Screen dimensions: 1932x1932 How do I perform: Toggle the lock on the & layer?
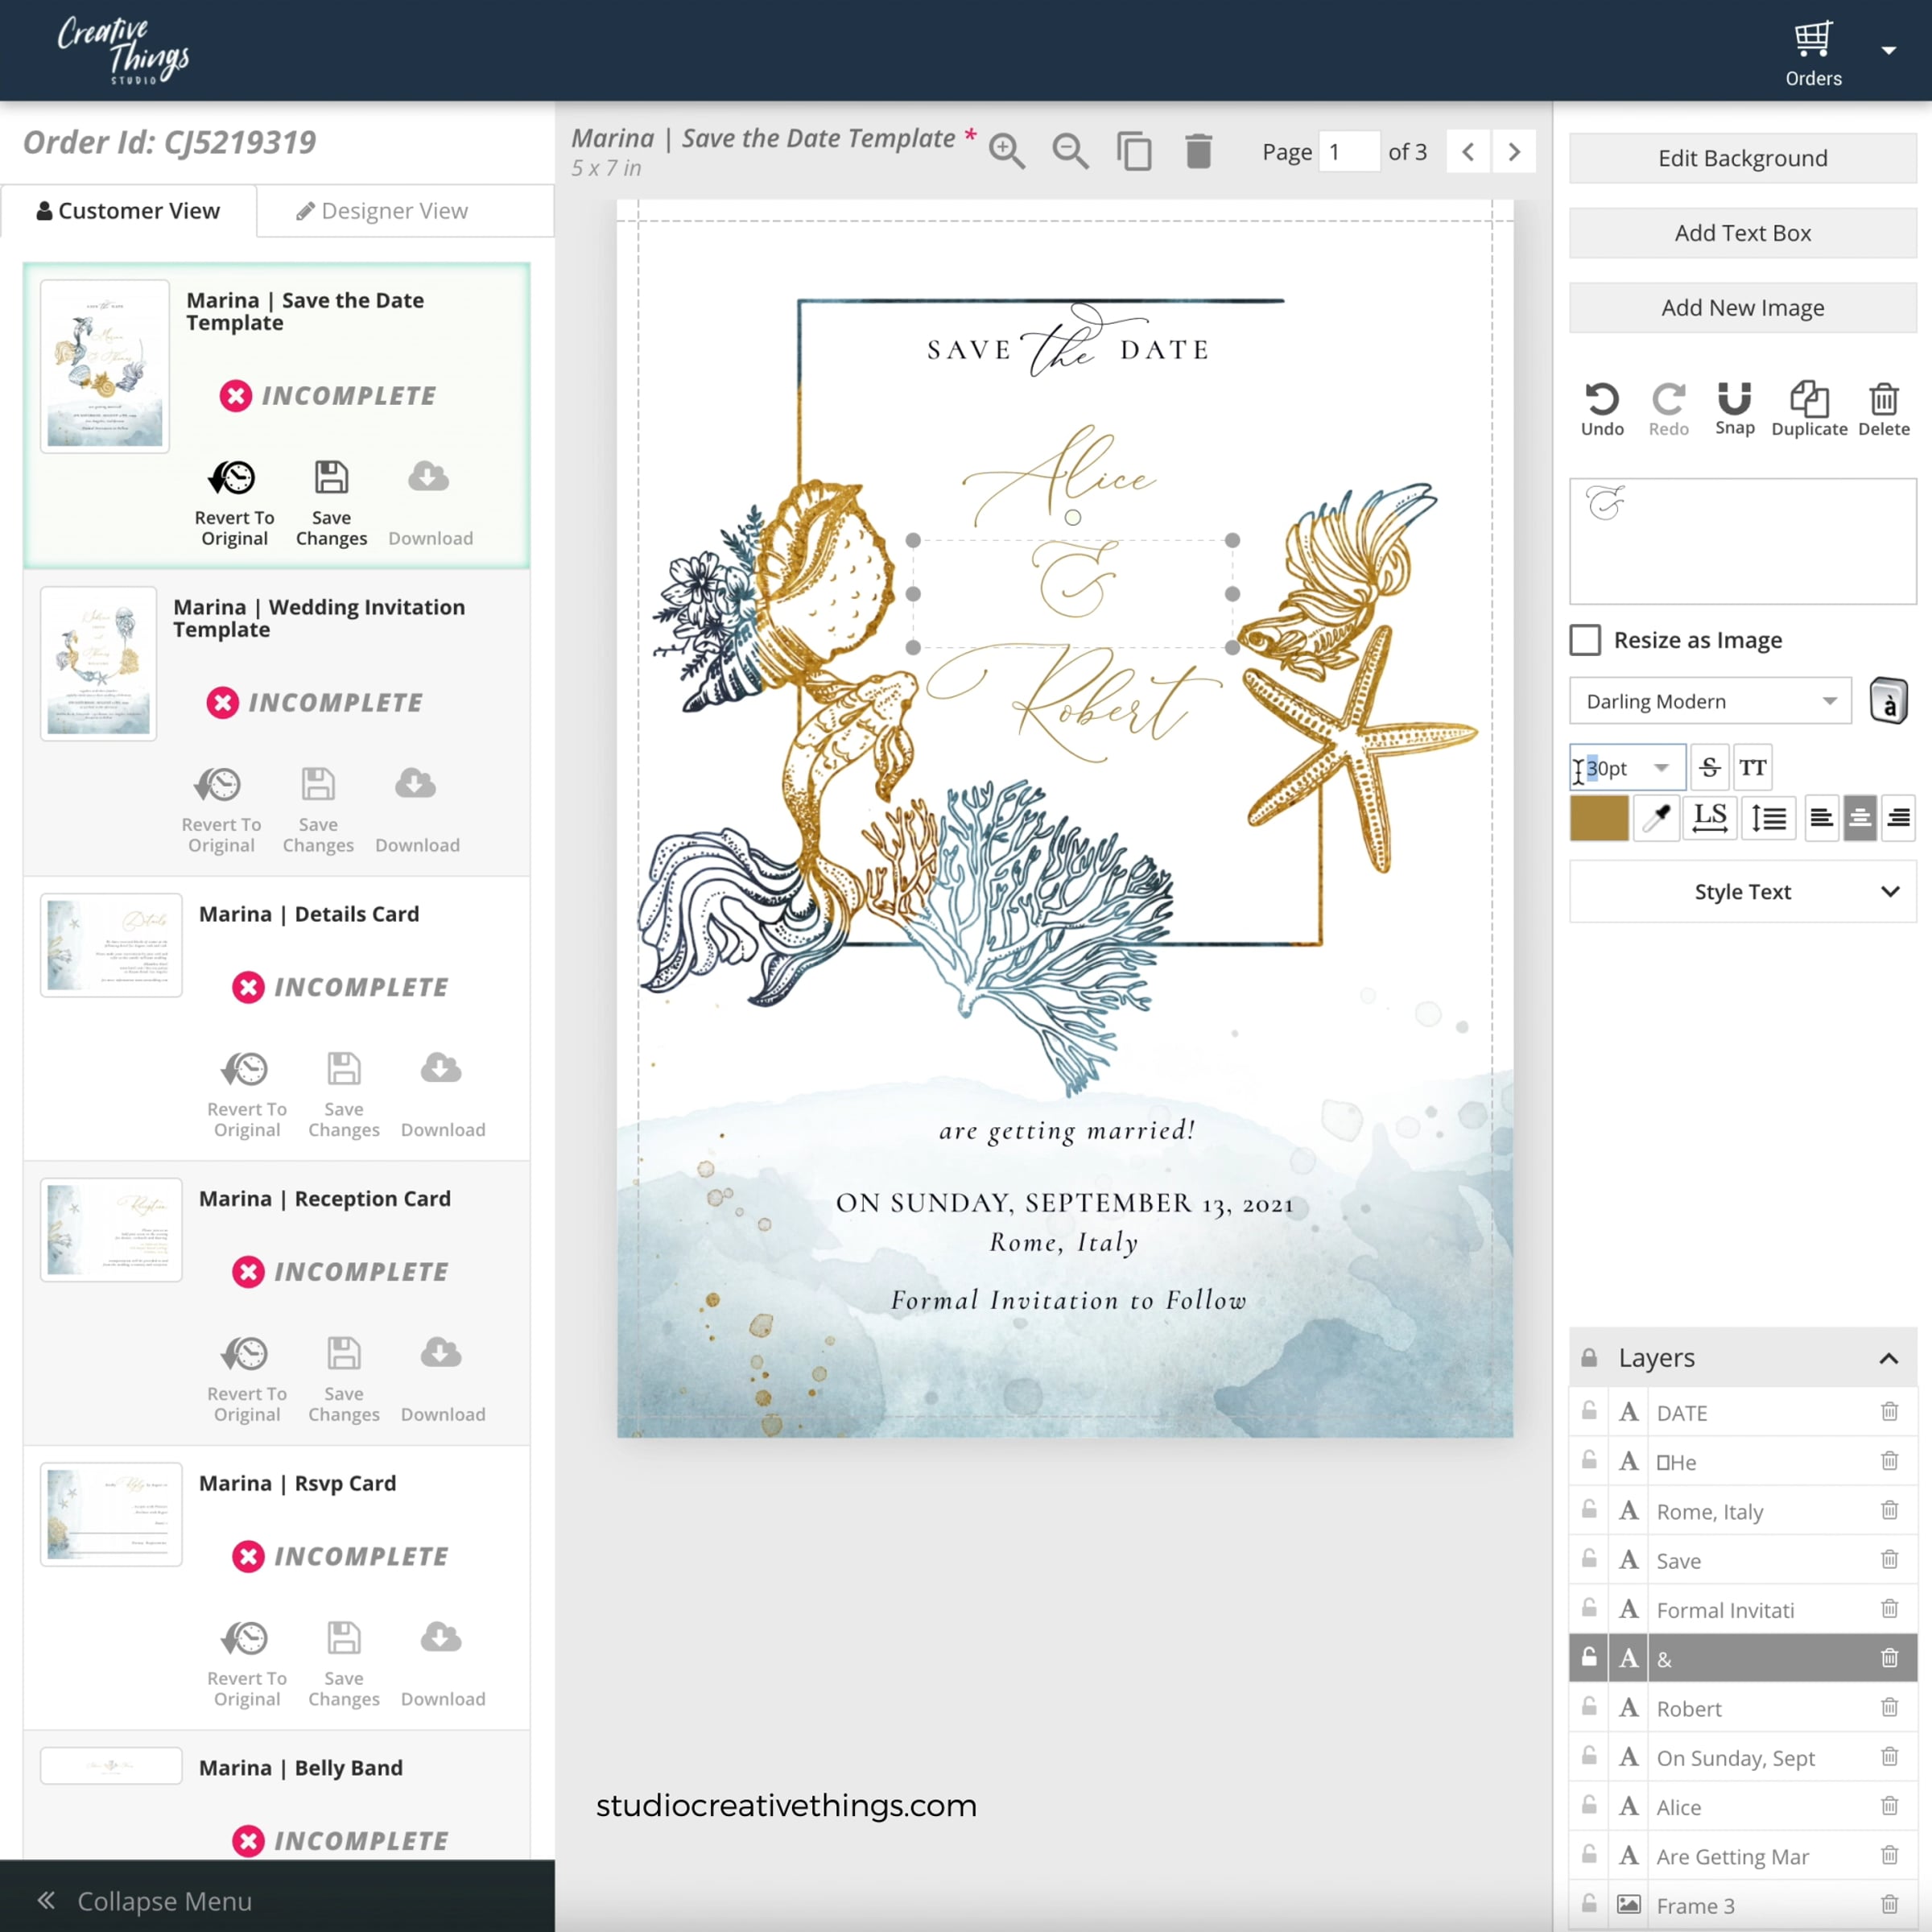(x=1589, y=1658)
